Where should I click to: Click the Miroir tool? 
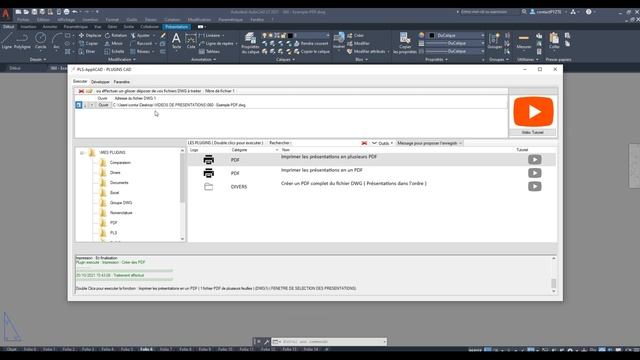113,43
